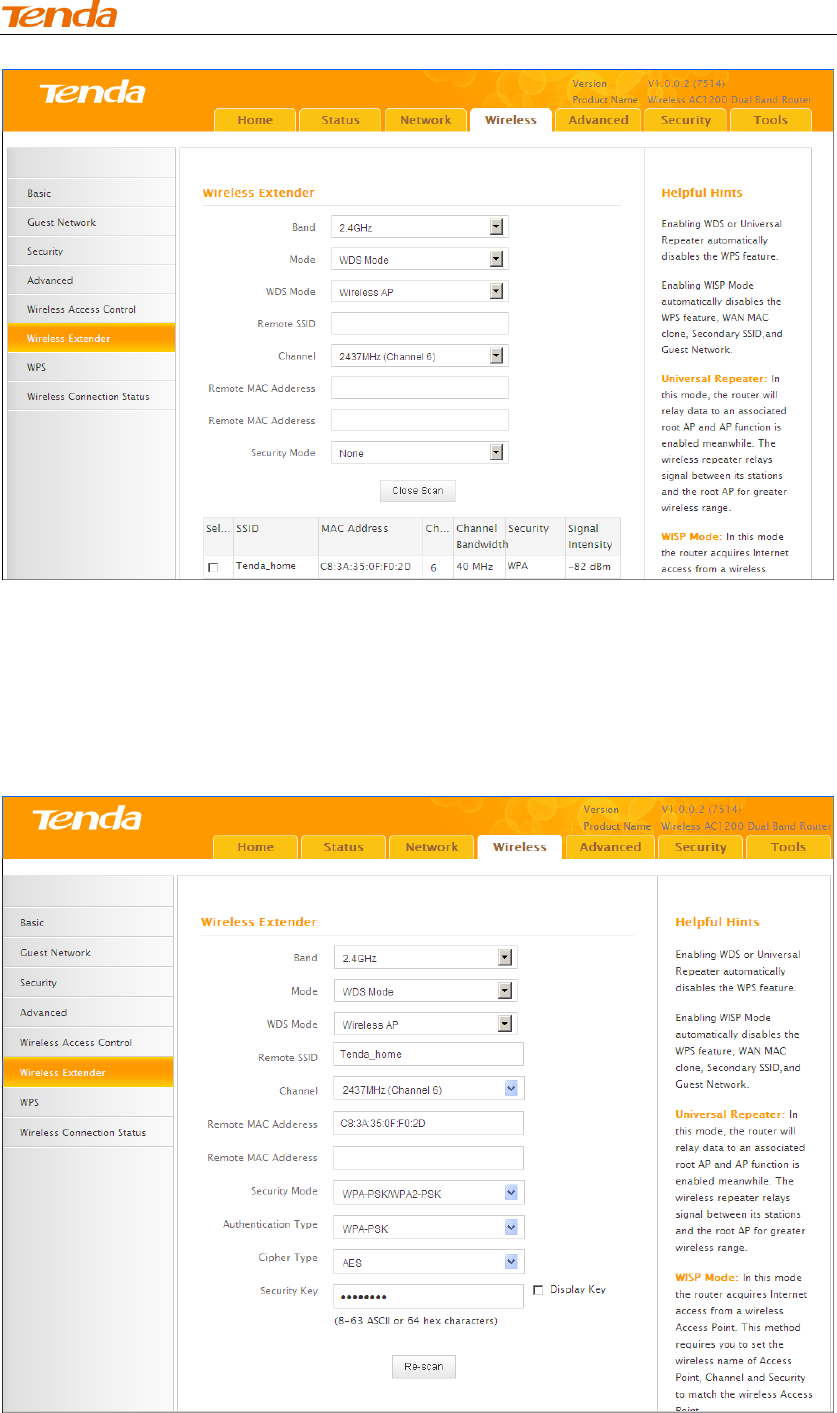Screen dimensions: 837x1413
Task: Open the Security Mode dropdown showing None
Action: (420, 453)
